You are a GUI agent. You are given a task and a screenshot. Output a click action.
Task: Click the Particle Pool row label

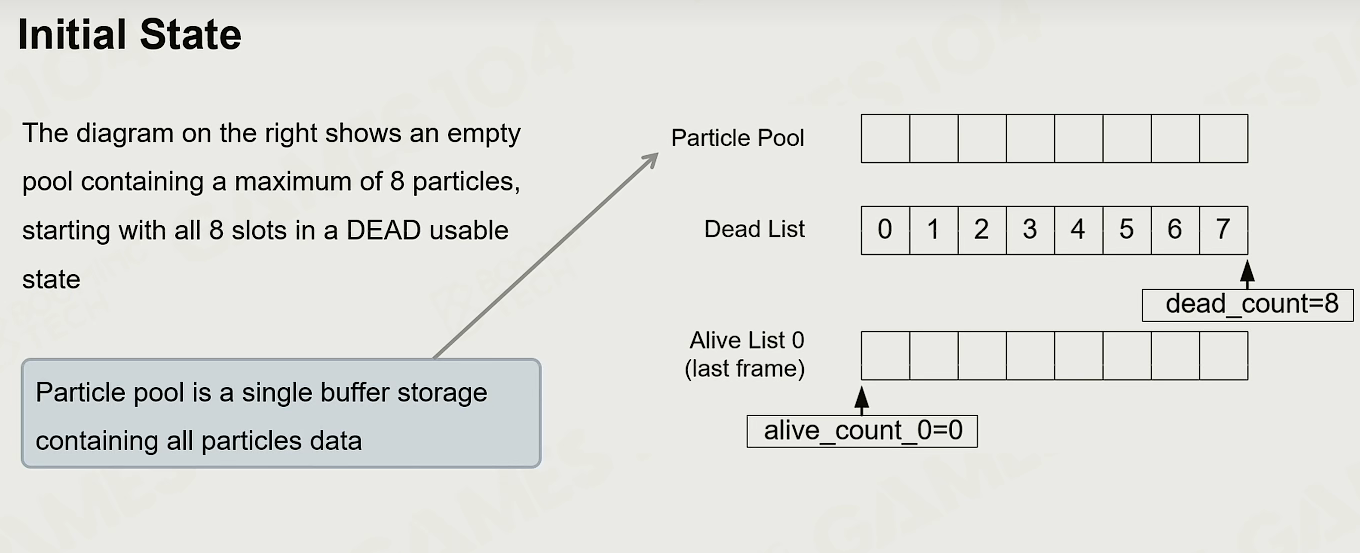coord(738,138)
